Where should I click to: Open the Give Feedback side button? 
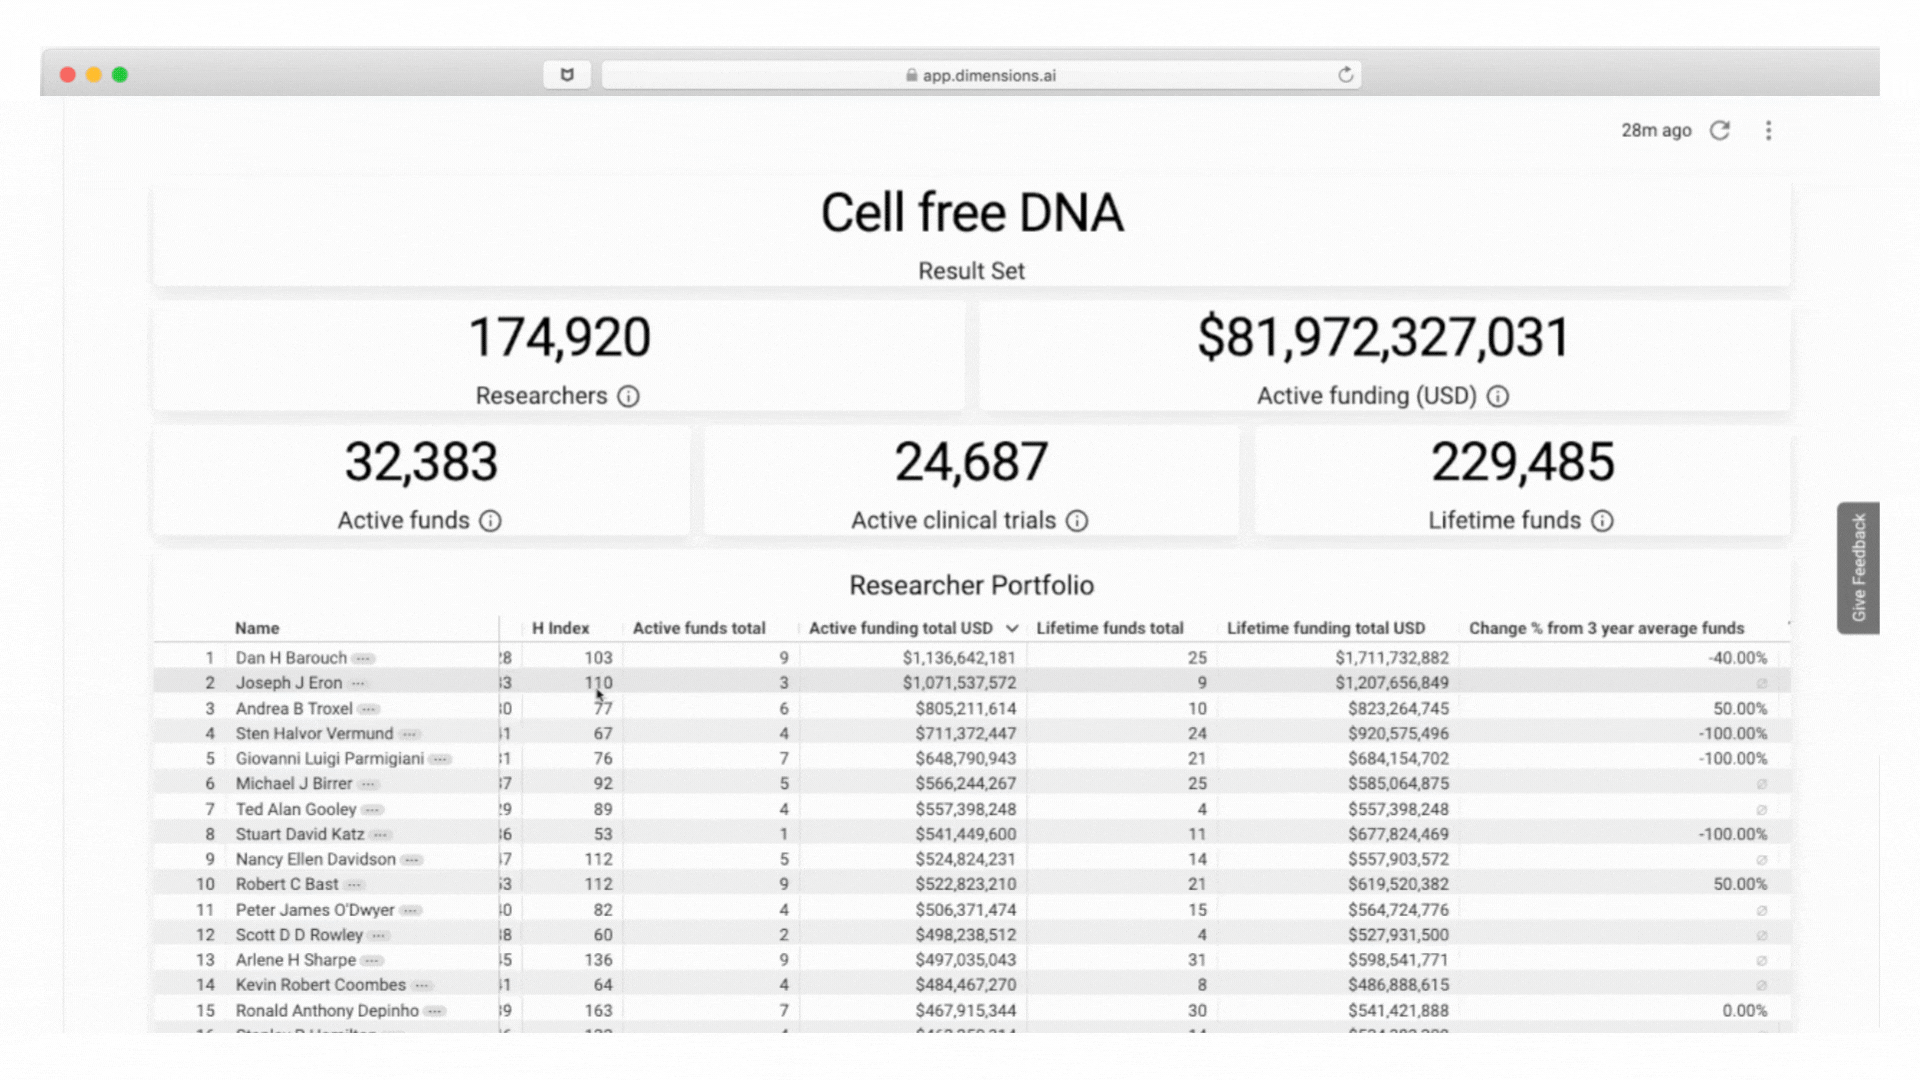[x=1858, y=567]
